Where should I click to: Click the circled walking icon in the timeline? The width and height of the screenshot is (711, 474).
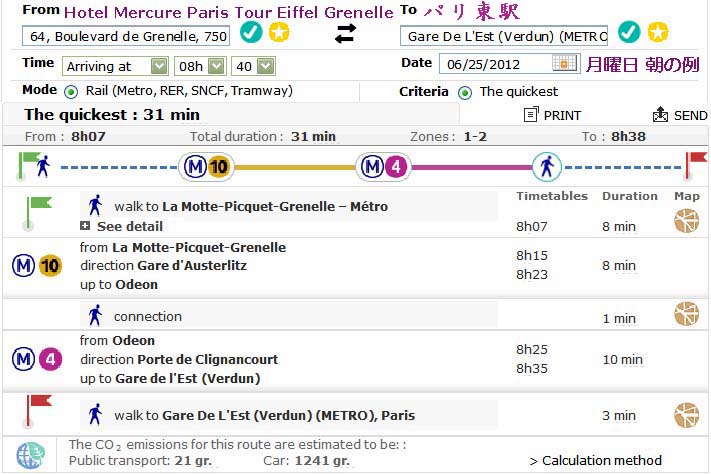click(547, 167)
